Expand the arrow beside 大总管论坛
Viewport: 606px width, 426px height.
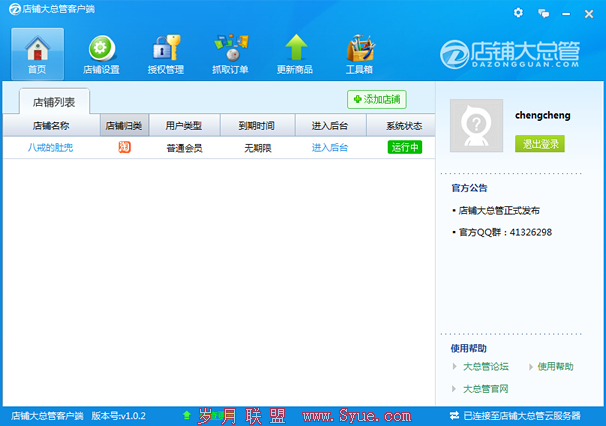454,366
